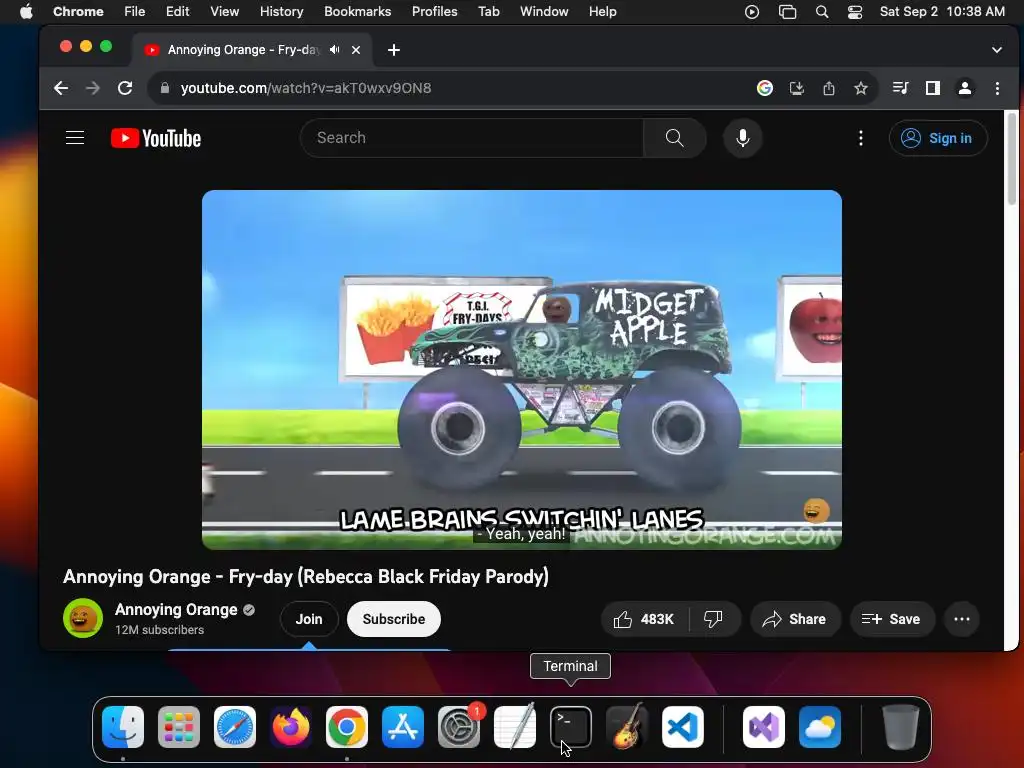The image size is (1024, 768).
Task: Subscribe to Annoying Orange
Action: coord(394,619)
